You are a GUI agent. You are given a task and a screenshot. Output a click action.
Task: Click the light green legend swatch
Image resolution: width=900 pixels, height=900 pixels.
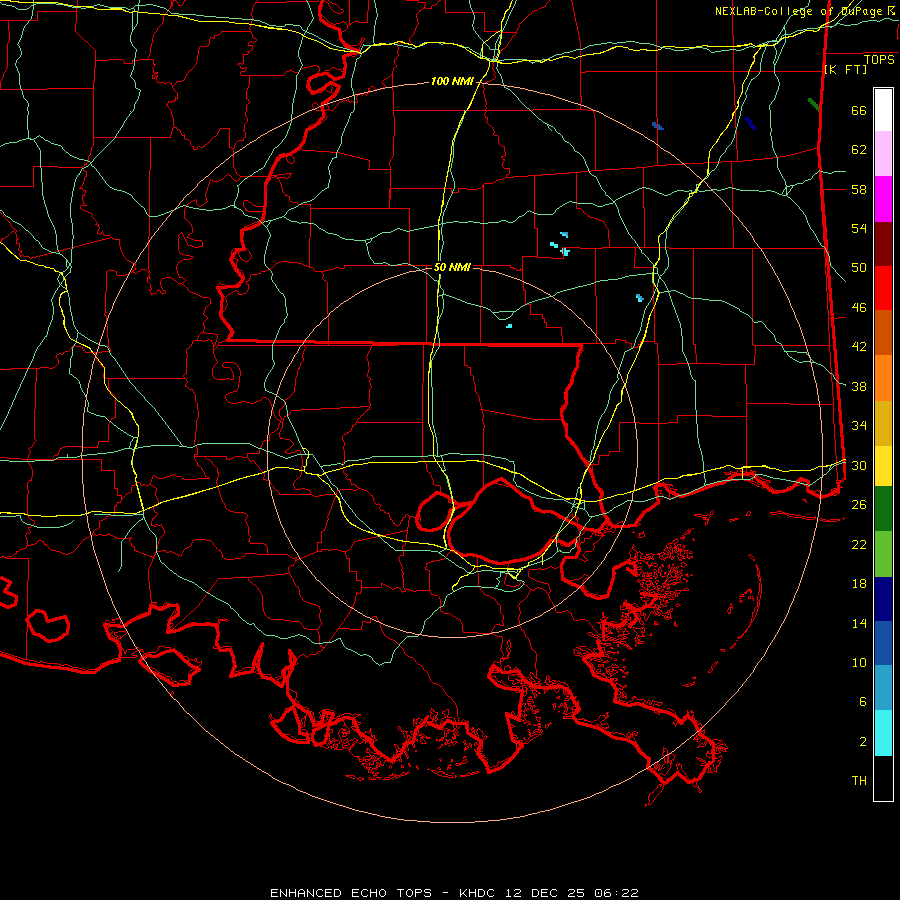point(883,554)
